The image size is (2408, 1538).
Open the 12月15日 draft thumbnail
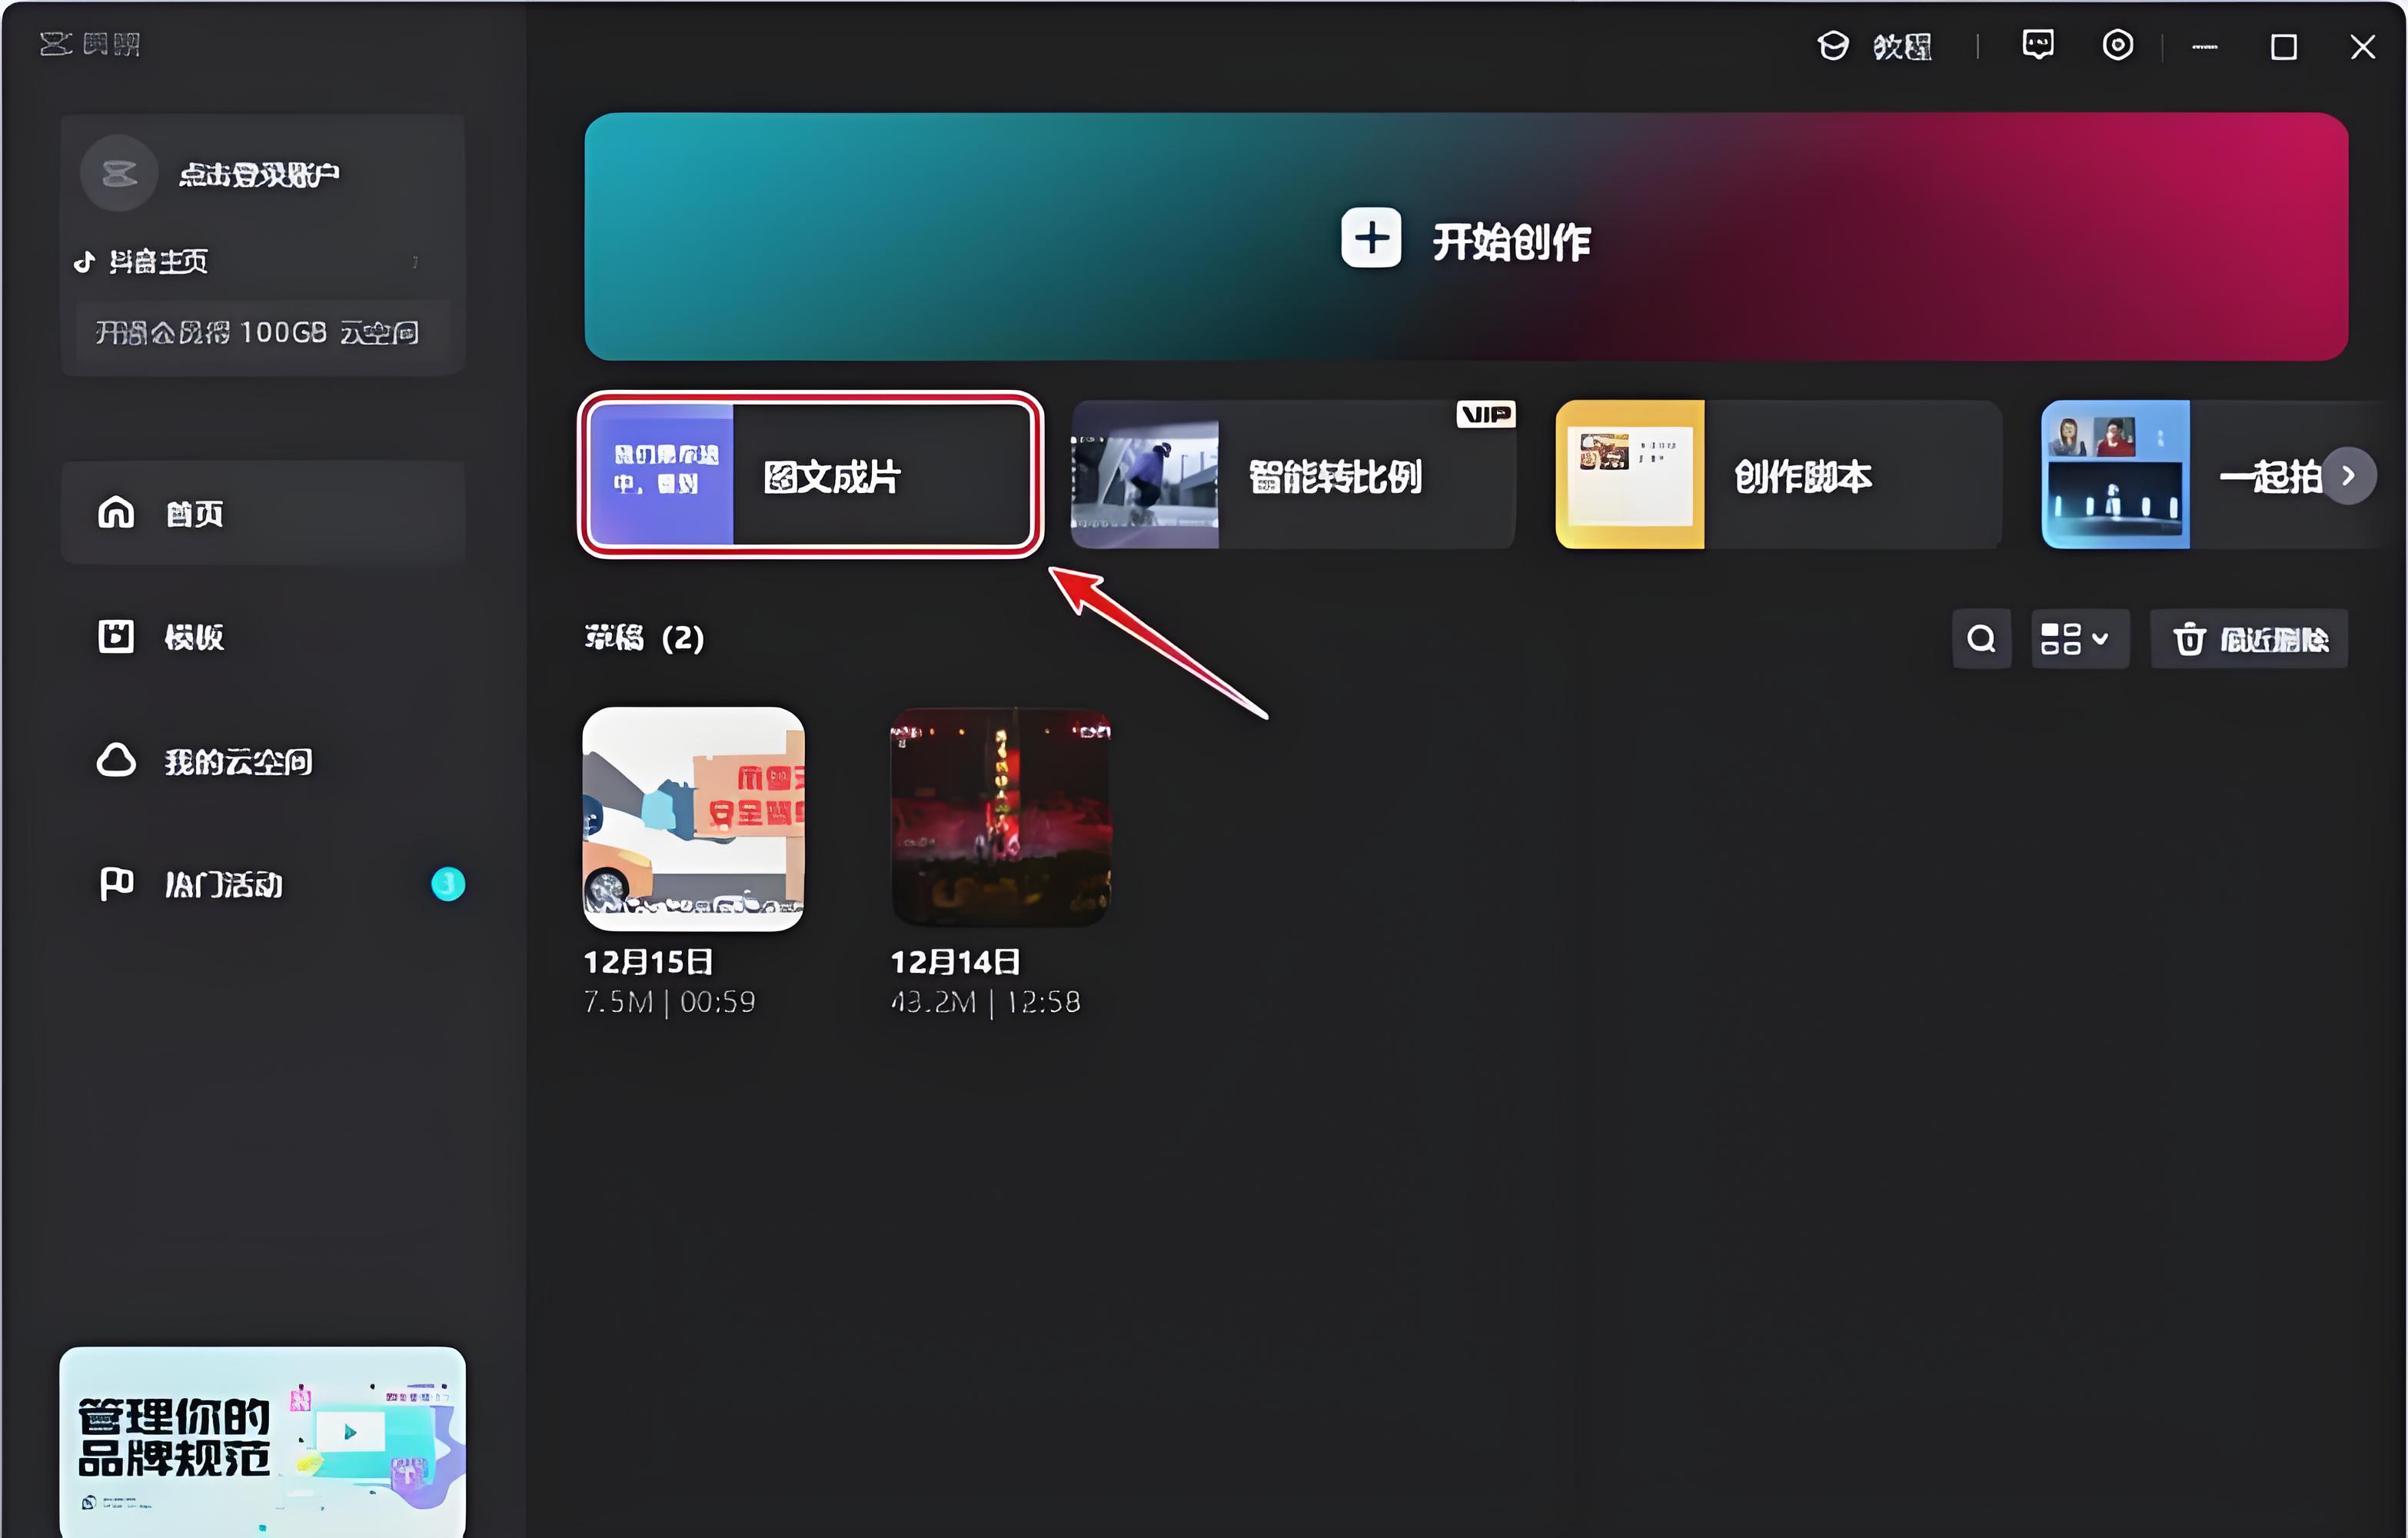[693, 818]
